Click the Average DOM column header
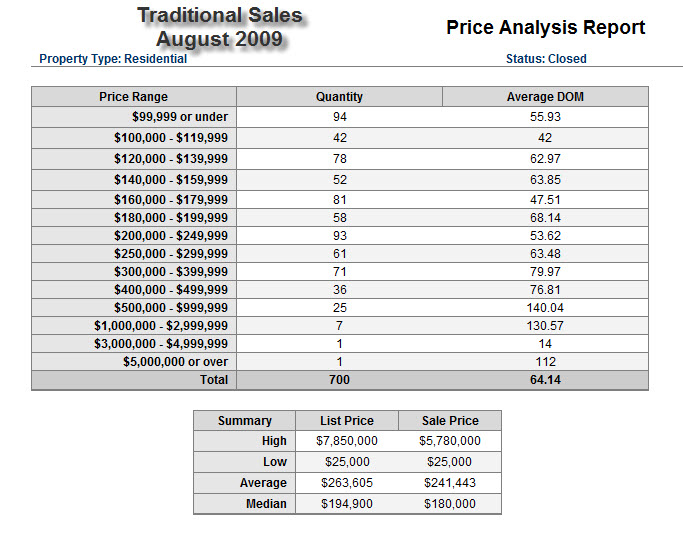Image resolution: width=683 pixels, height=537 pixels. [x=545, y=97]
